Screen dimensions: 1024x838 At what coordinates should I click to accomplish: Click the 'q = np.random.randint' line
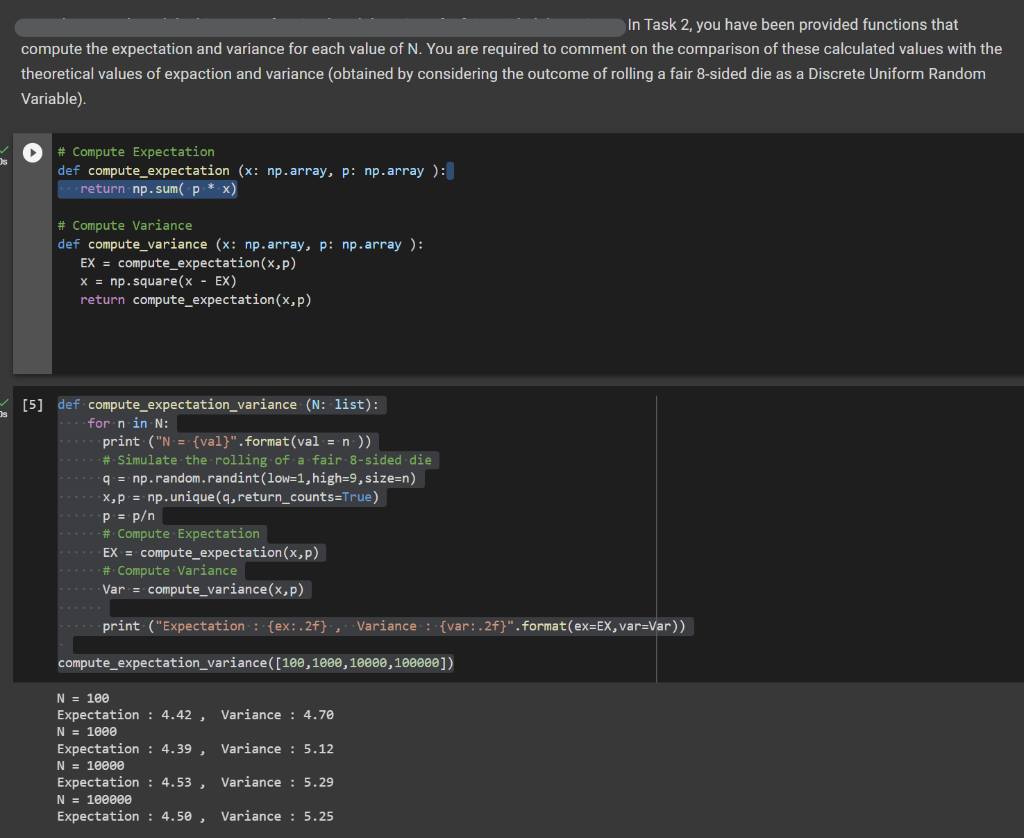[x=259, y=479]
